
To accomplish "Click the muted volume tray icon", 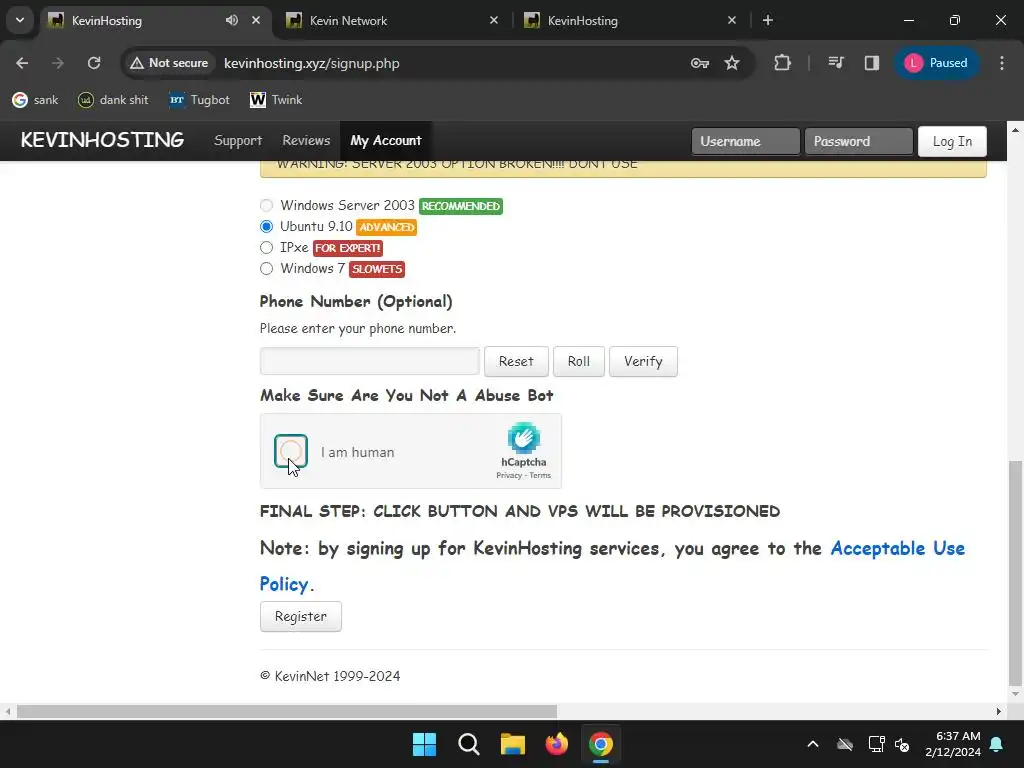I will tap(902, 744).
